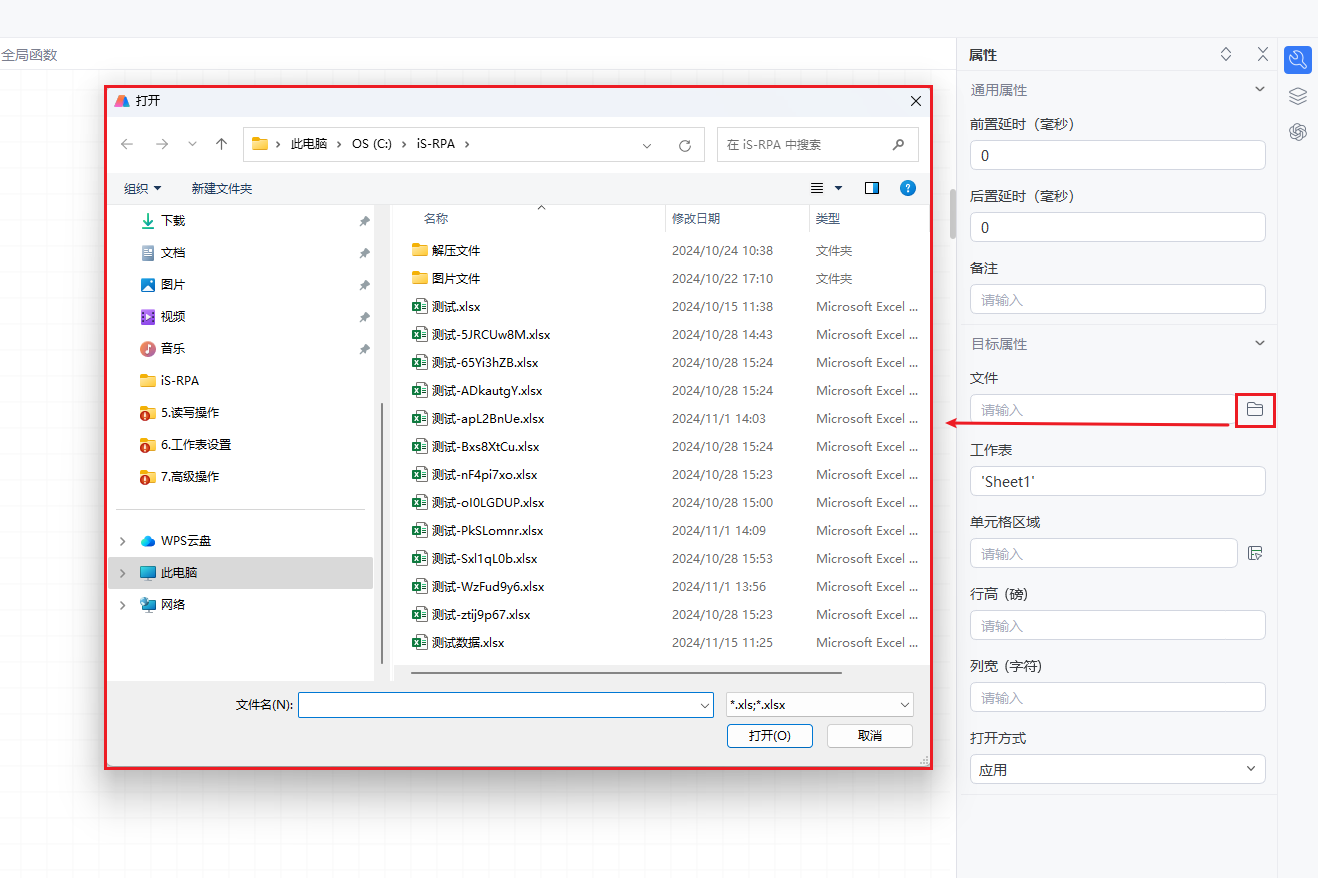Screen dimensions: 1318x878
Task: Toggle the preview pane button
Action: tap(872, 188)
